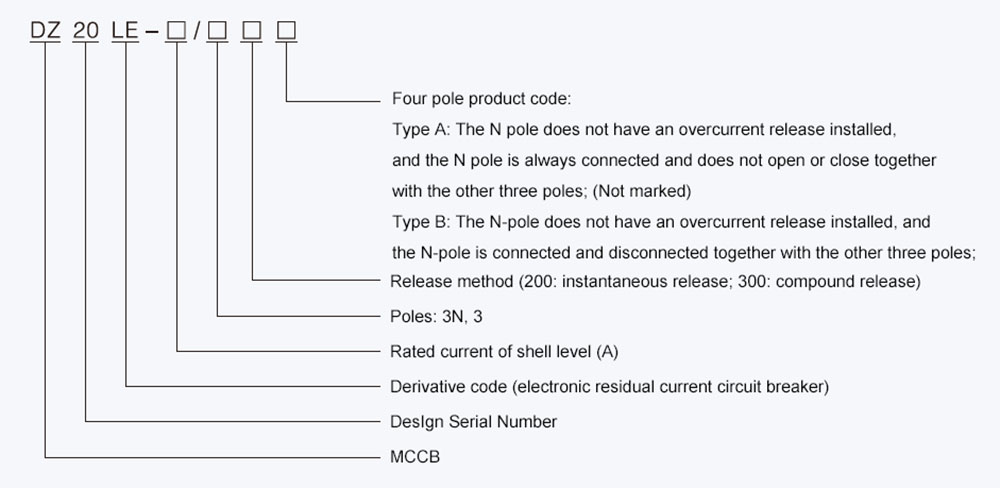
Task: Click the slash separator in the model code
Action: (198, 31)
